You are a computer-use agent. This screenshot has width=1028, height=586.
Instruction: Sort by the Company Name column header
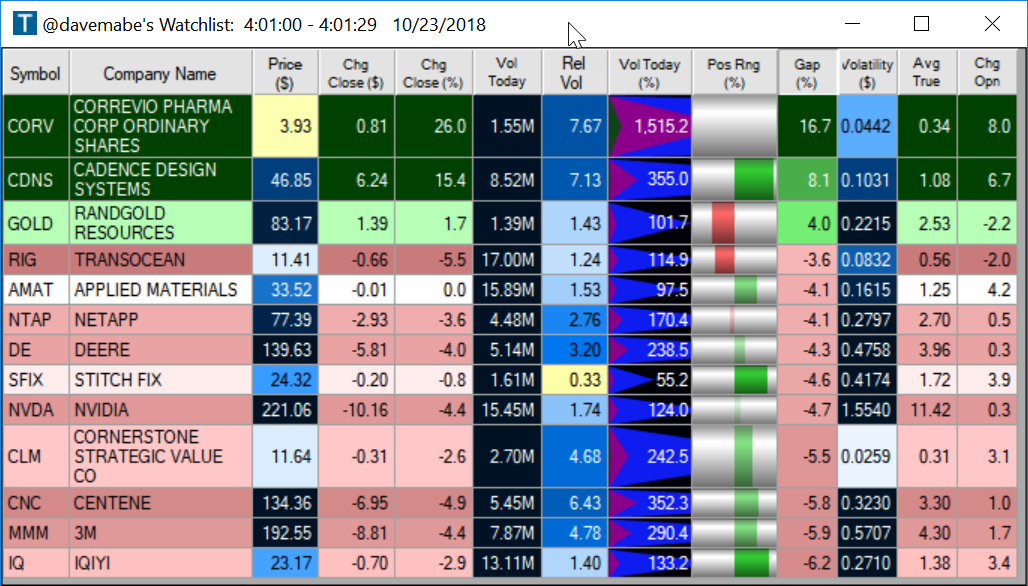pos(160,73)
